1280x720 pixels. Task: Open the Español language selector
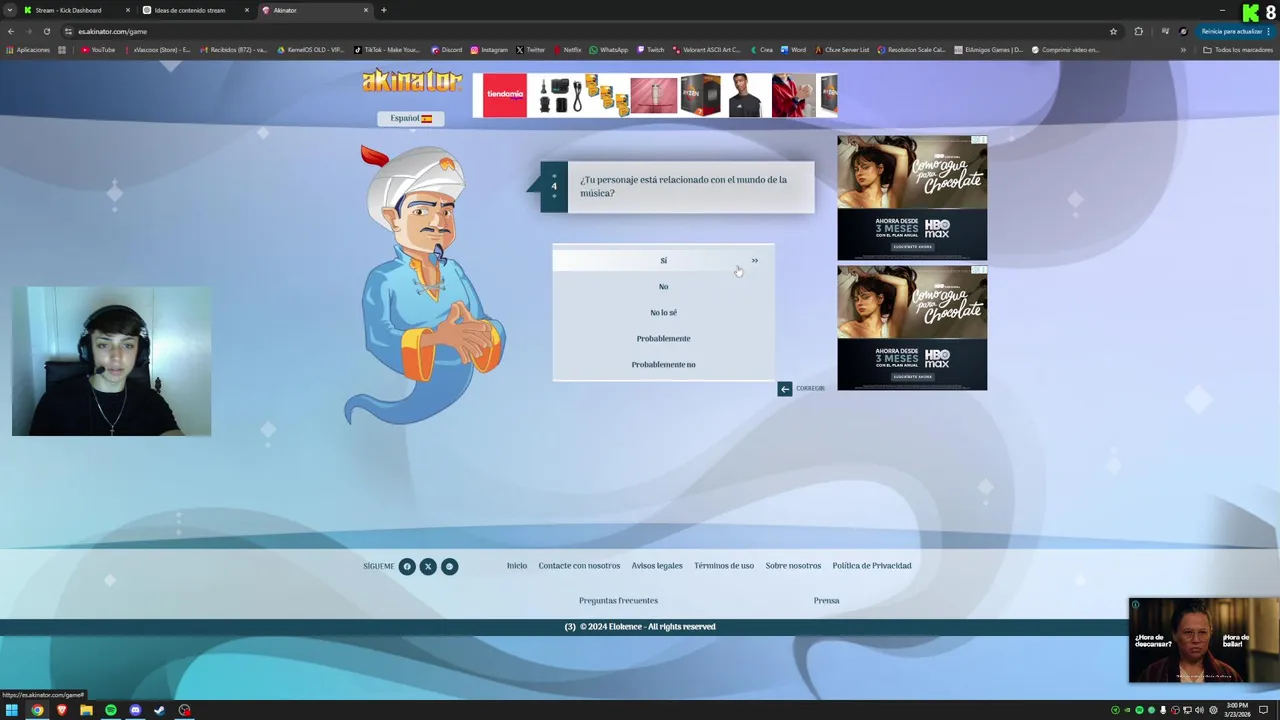[410, 118]
